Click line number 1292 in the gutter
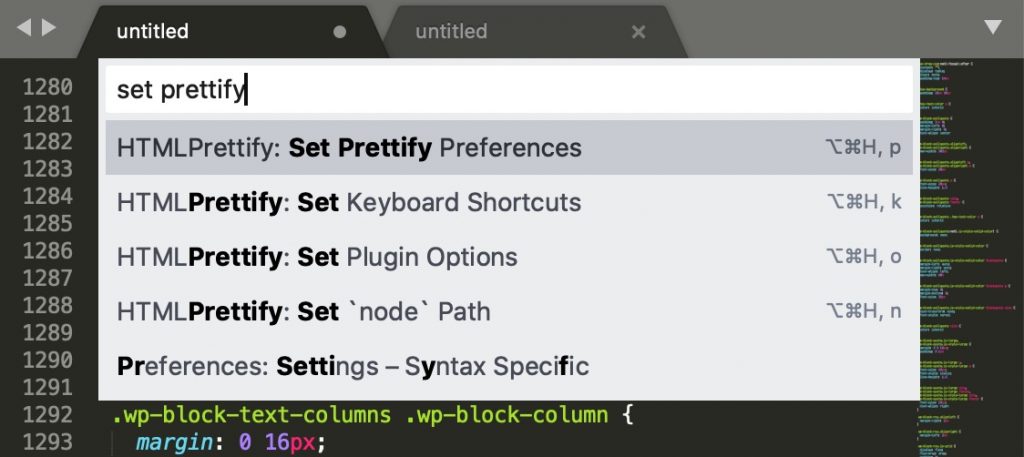1024x457 pixels. tap(48, 415)
